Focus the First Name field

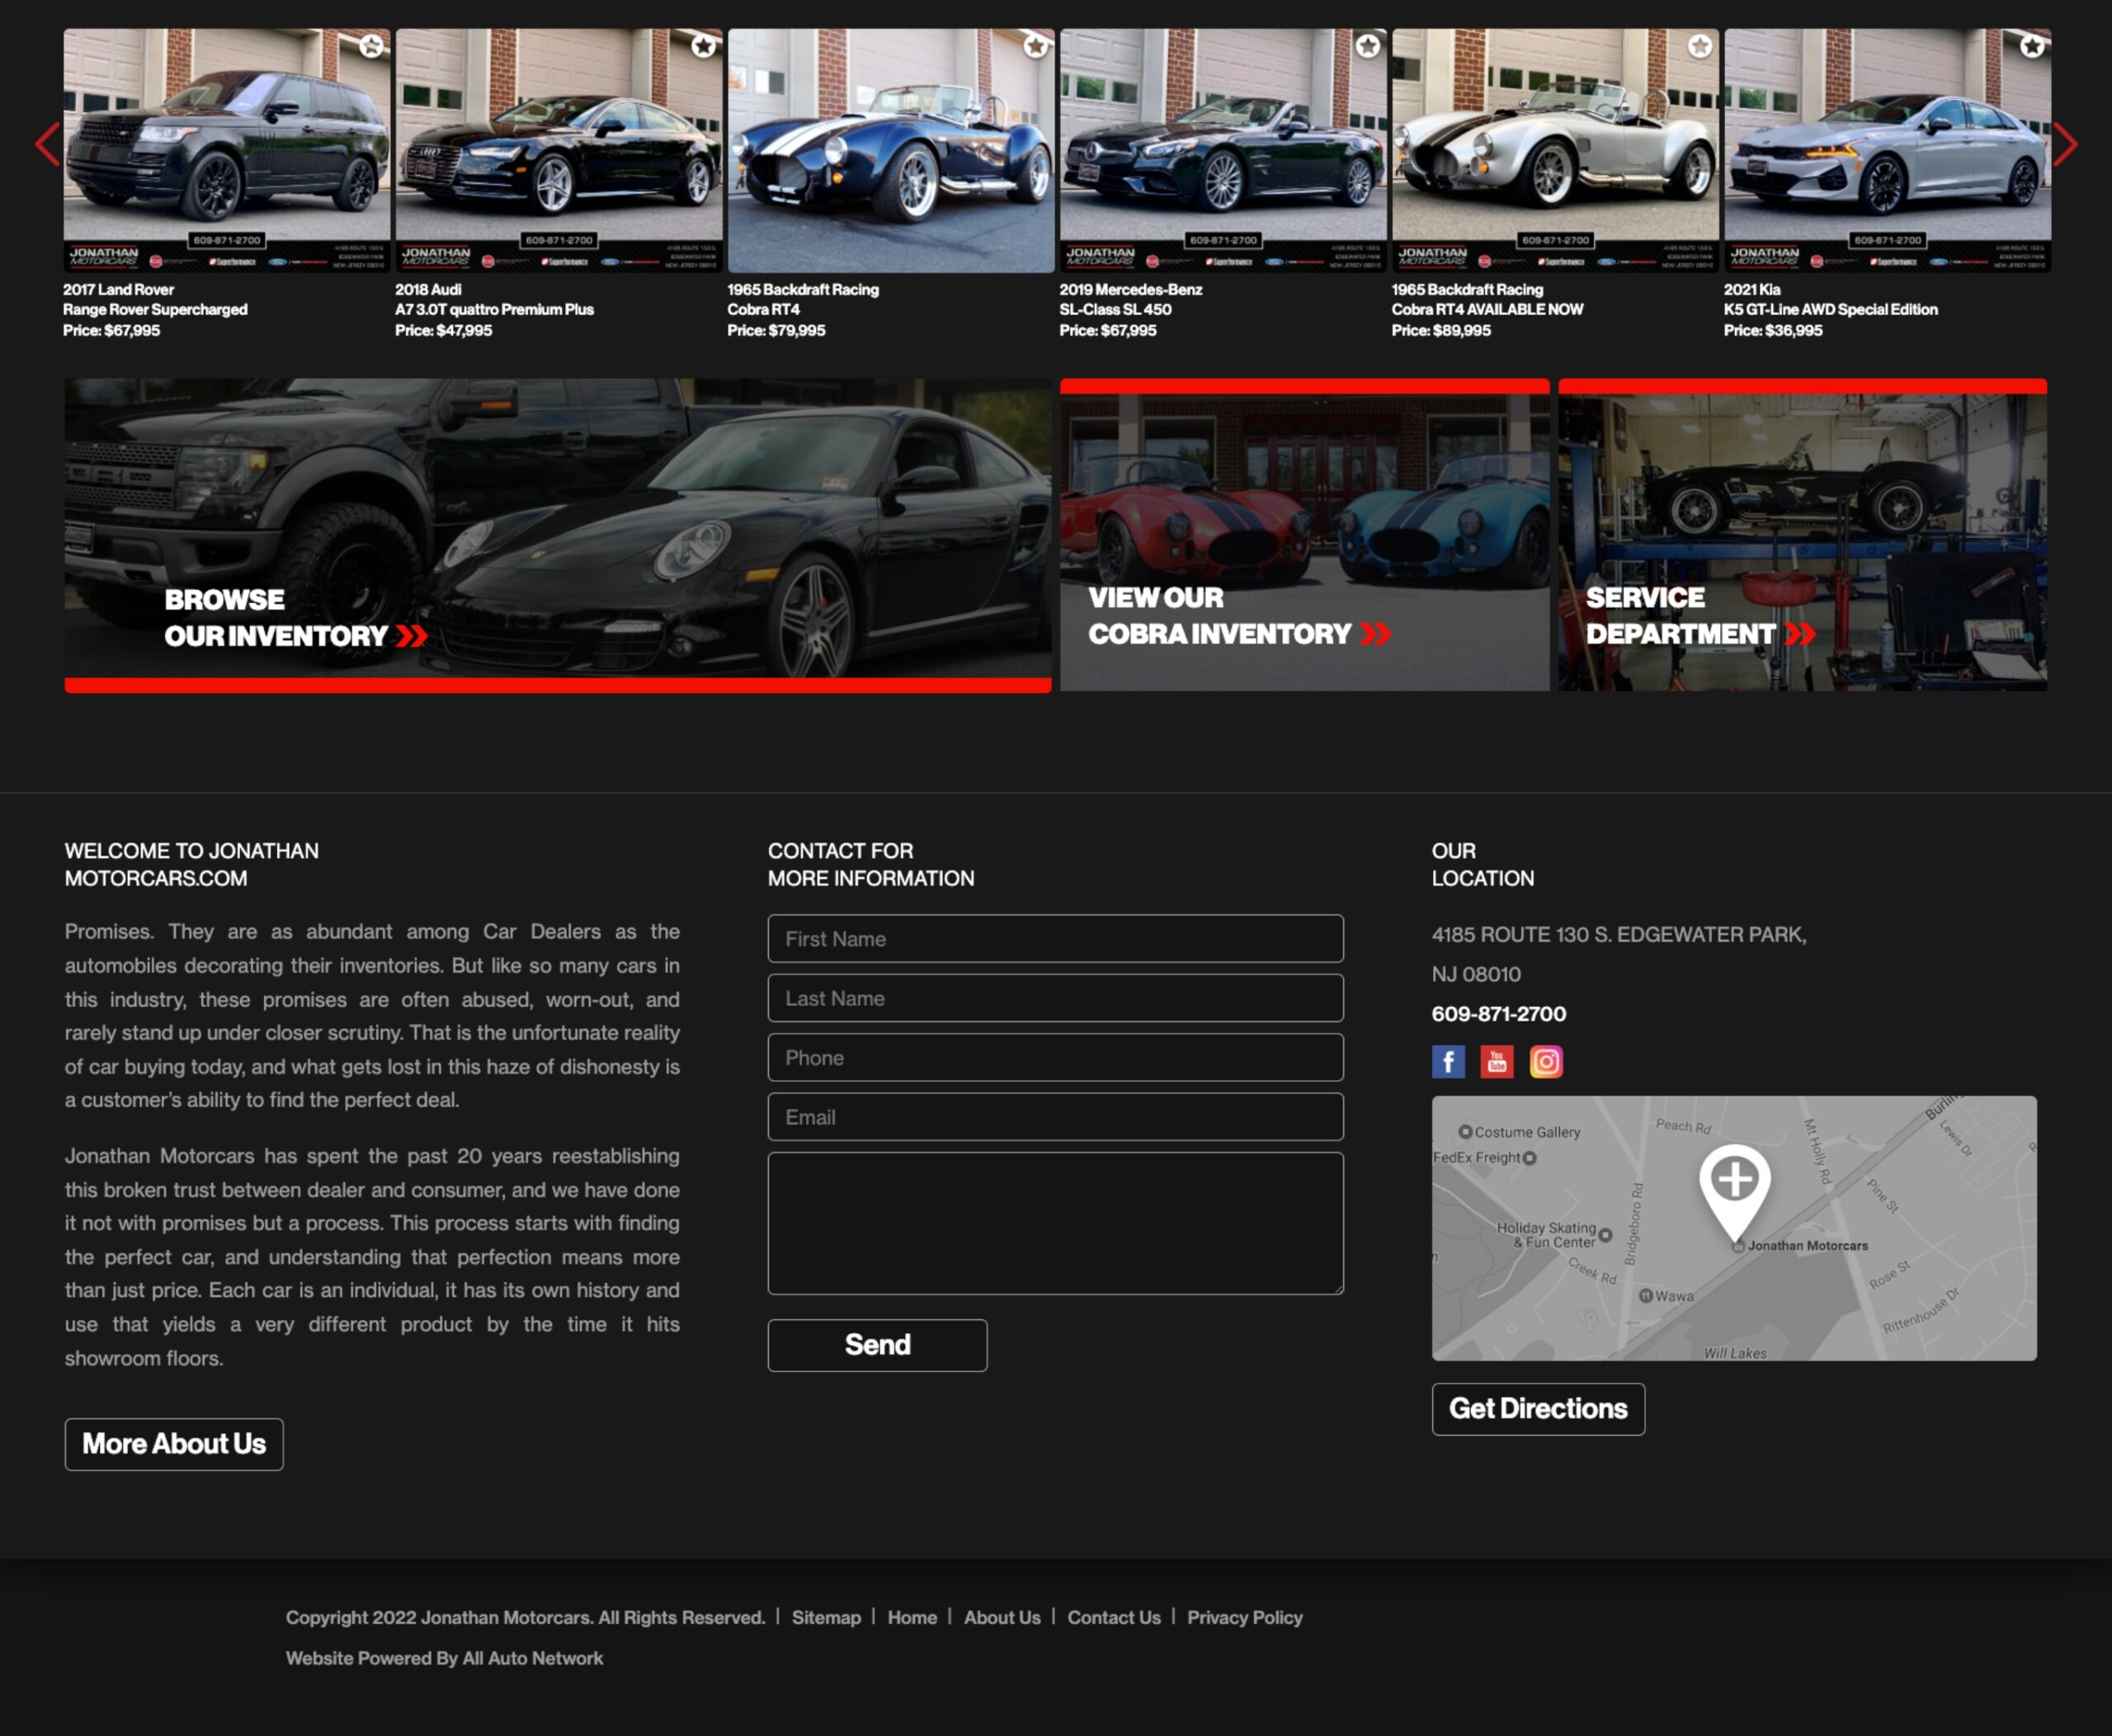click(x=1055, y=939)
